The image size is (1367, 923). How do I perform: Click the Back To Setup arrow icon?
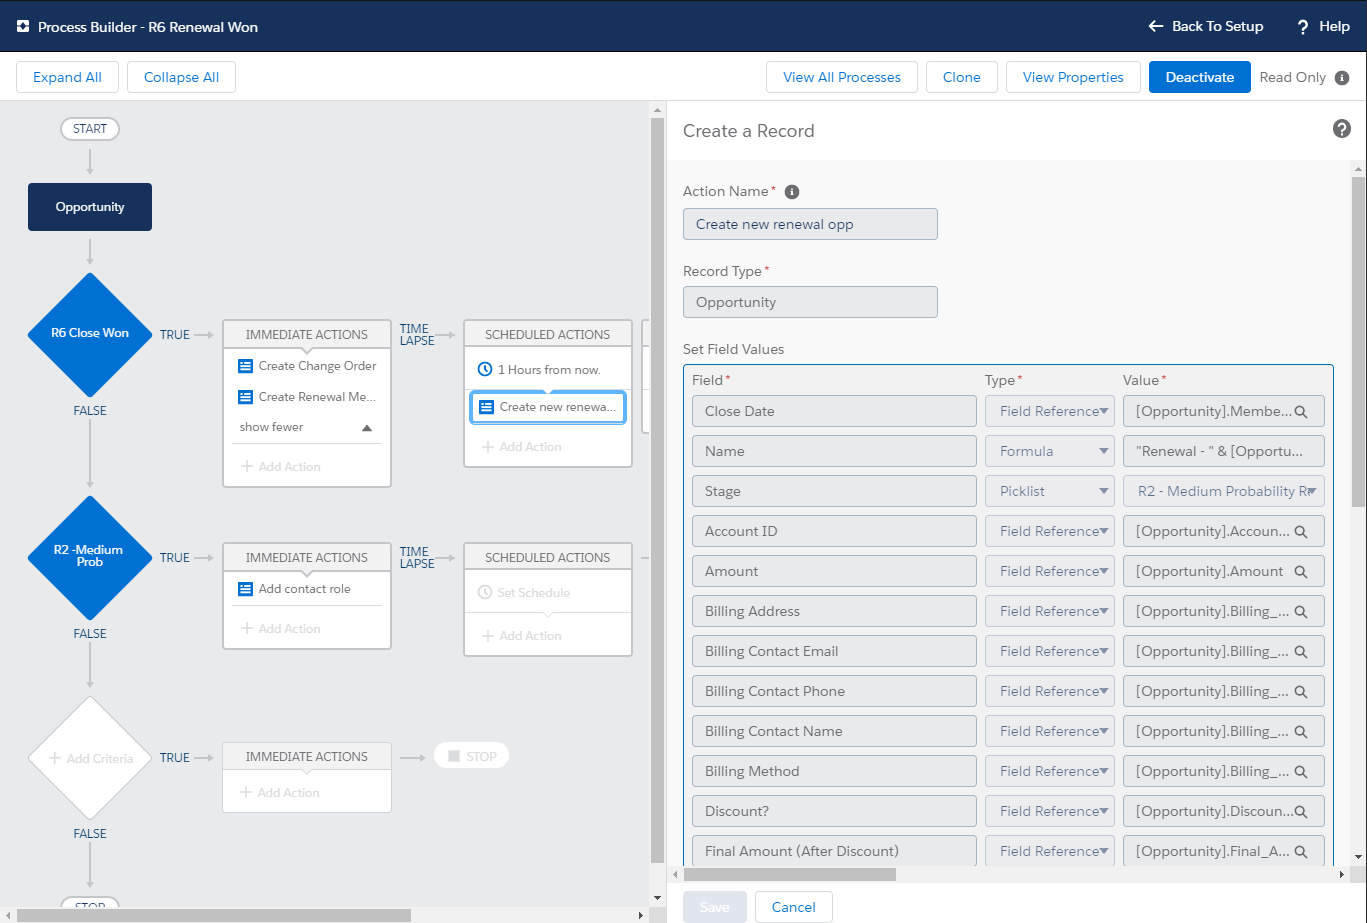1156,26
